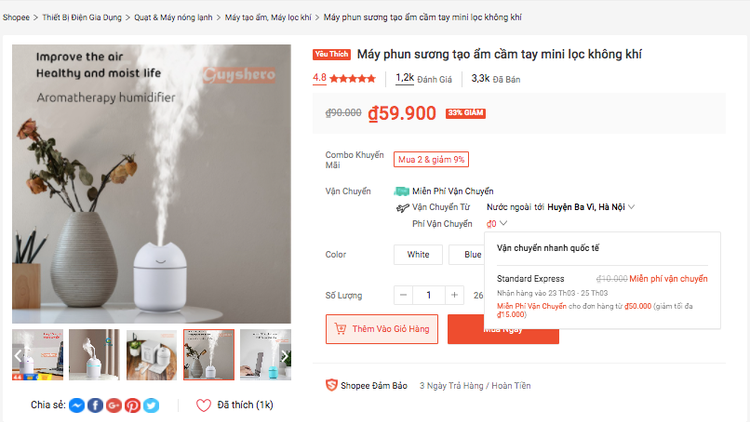Select the Blue color option
Viewport: 750px width, 422px height.
(470, 255)
